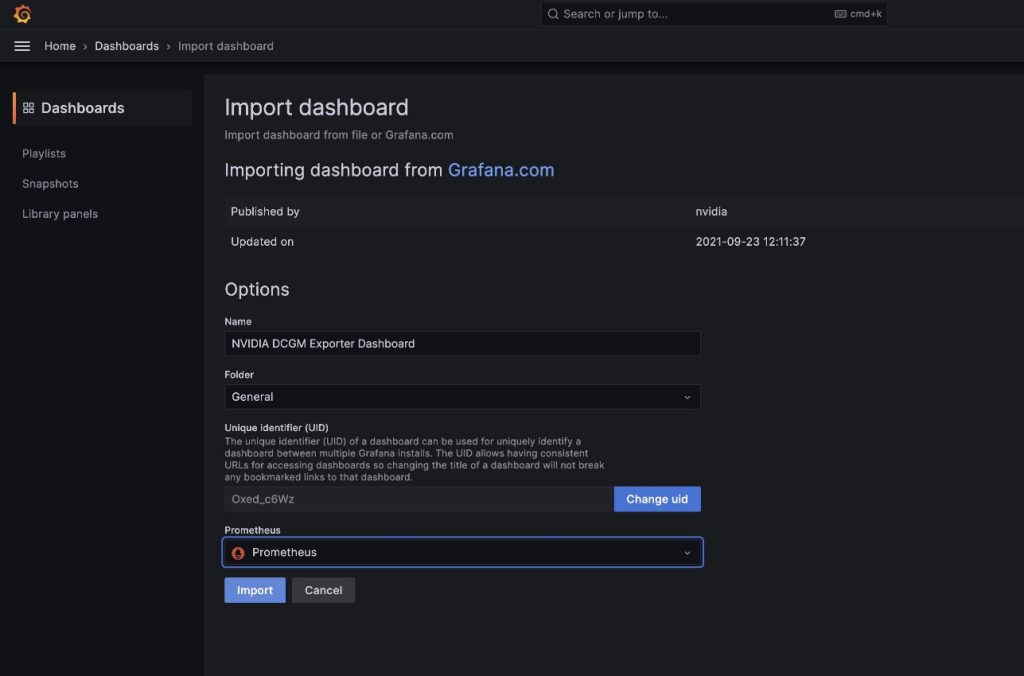Select Dashboards in the sidebar

pyautogui.click(x=103, y=108)
